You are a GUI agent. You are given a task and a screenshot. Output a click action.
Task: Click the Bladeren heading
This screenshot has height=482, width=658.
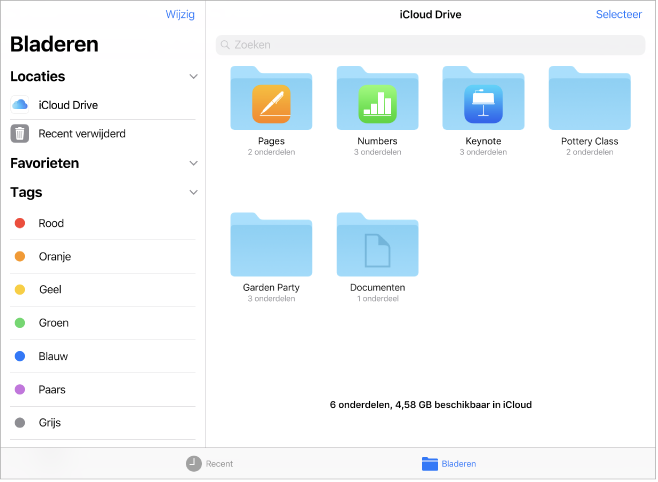click(55, 44)
